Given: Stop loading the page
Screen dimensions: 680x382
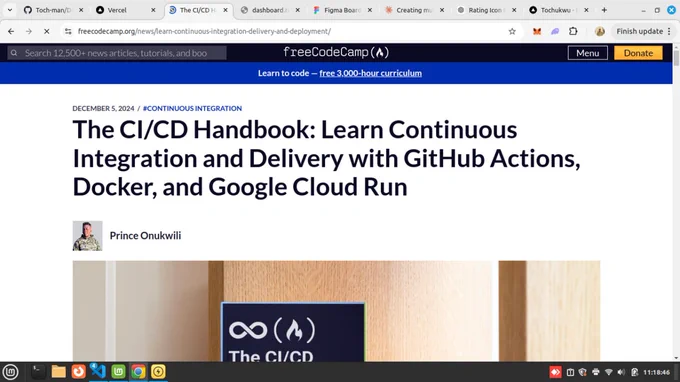Looking at the screenshot, I should point(46,31).
